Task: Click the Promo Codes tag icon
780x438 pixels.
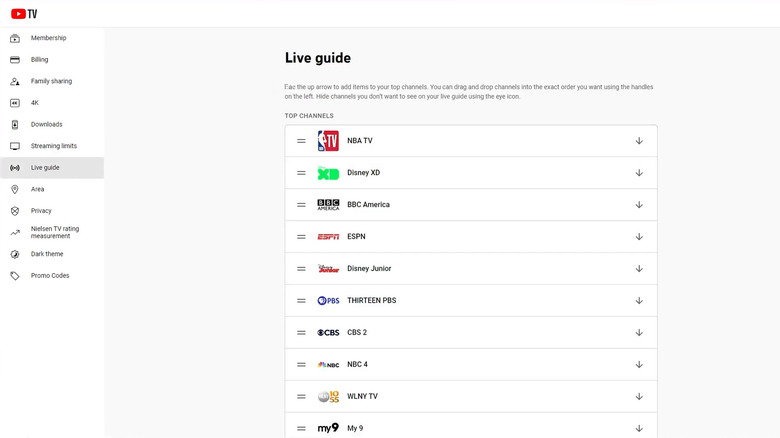Action: pyautogui.click(x=15, y=276)
